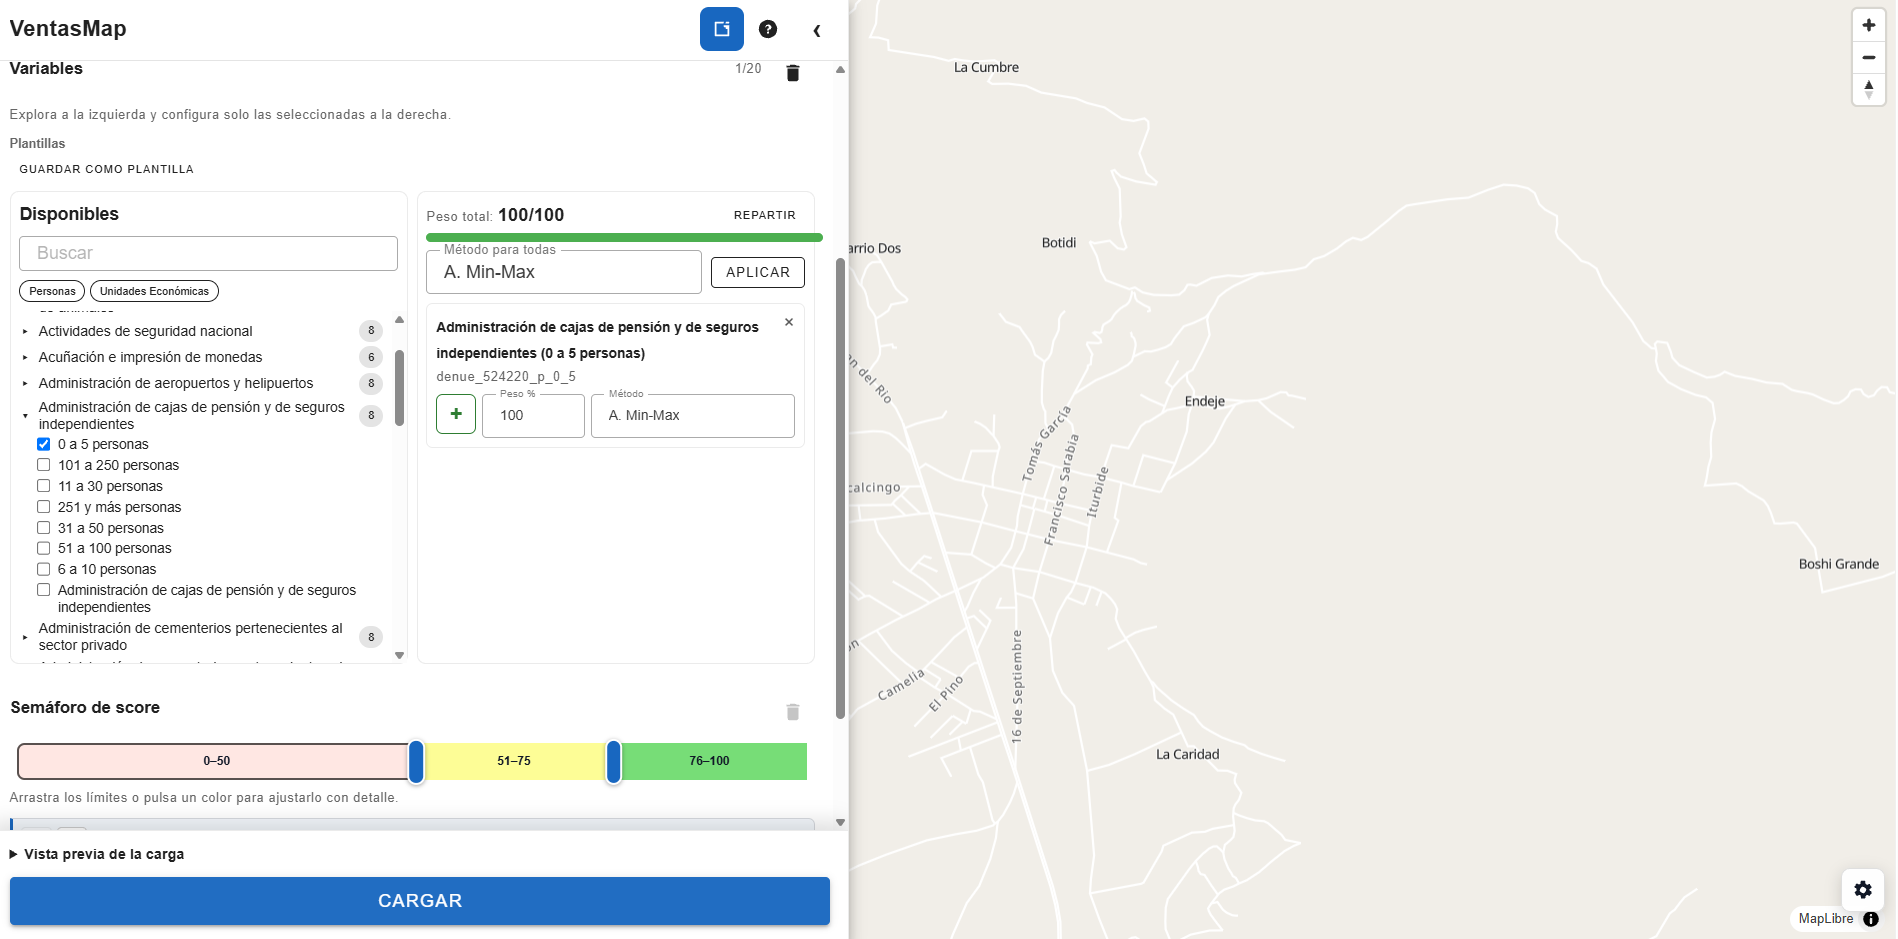
Task: Reset map bearing with the compass icon
Action: pyautogui.click(x=1868, y=89)
